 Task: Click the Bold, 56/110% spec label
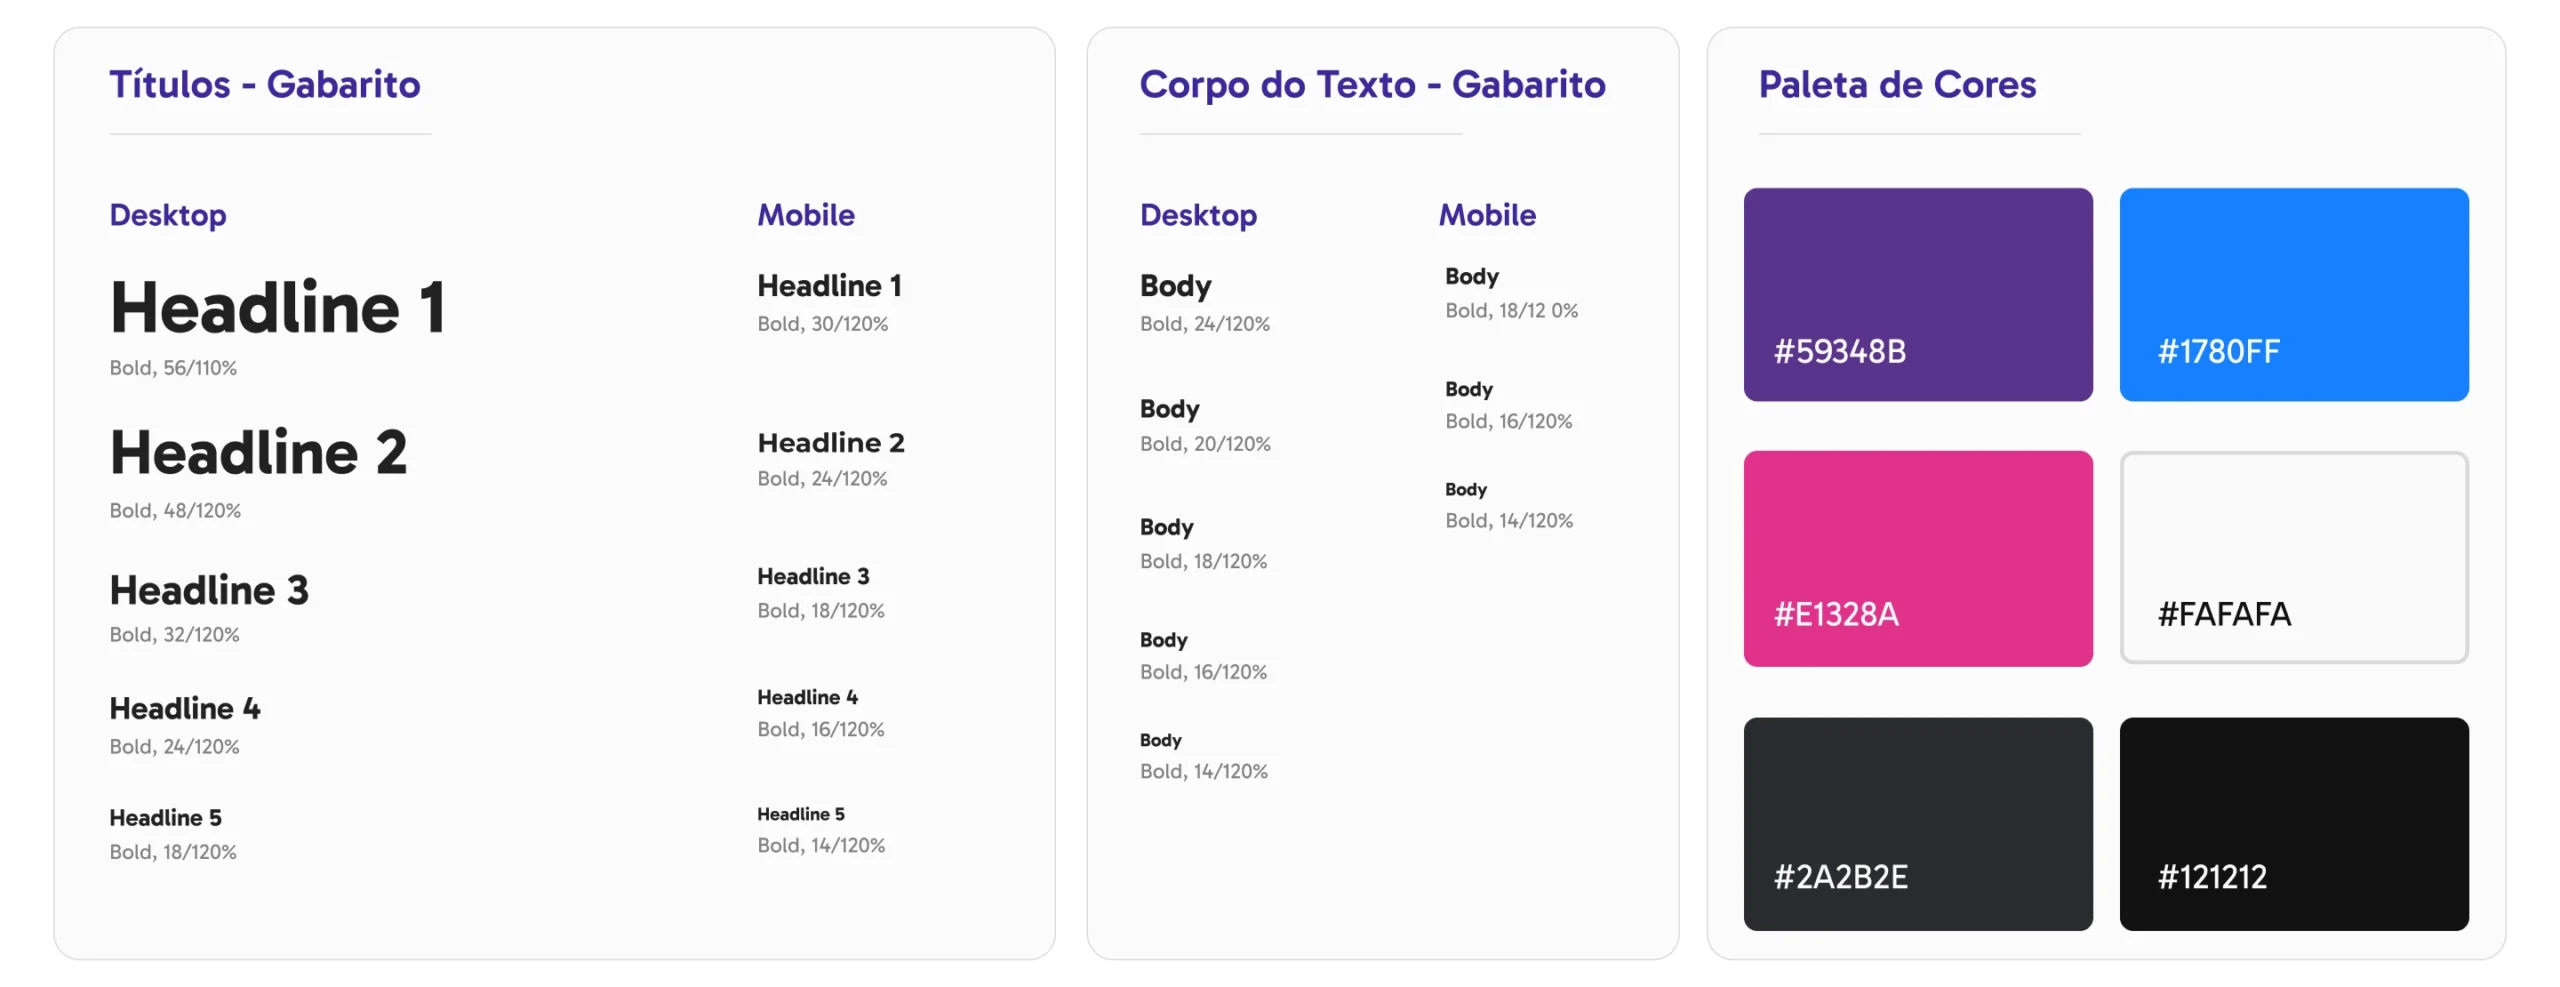[x=173, y=368]
